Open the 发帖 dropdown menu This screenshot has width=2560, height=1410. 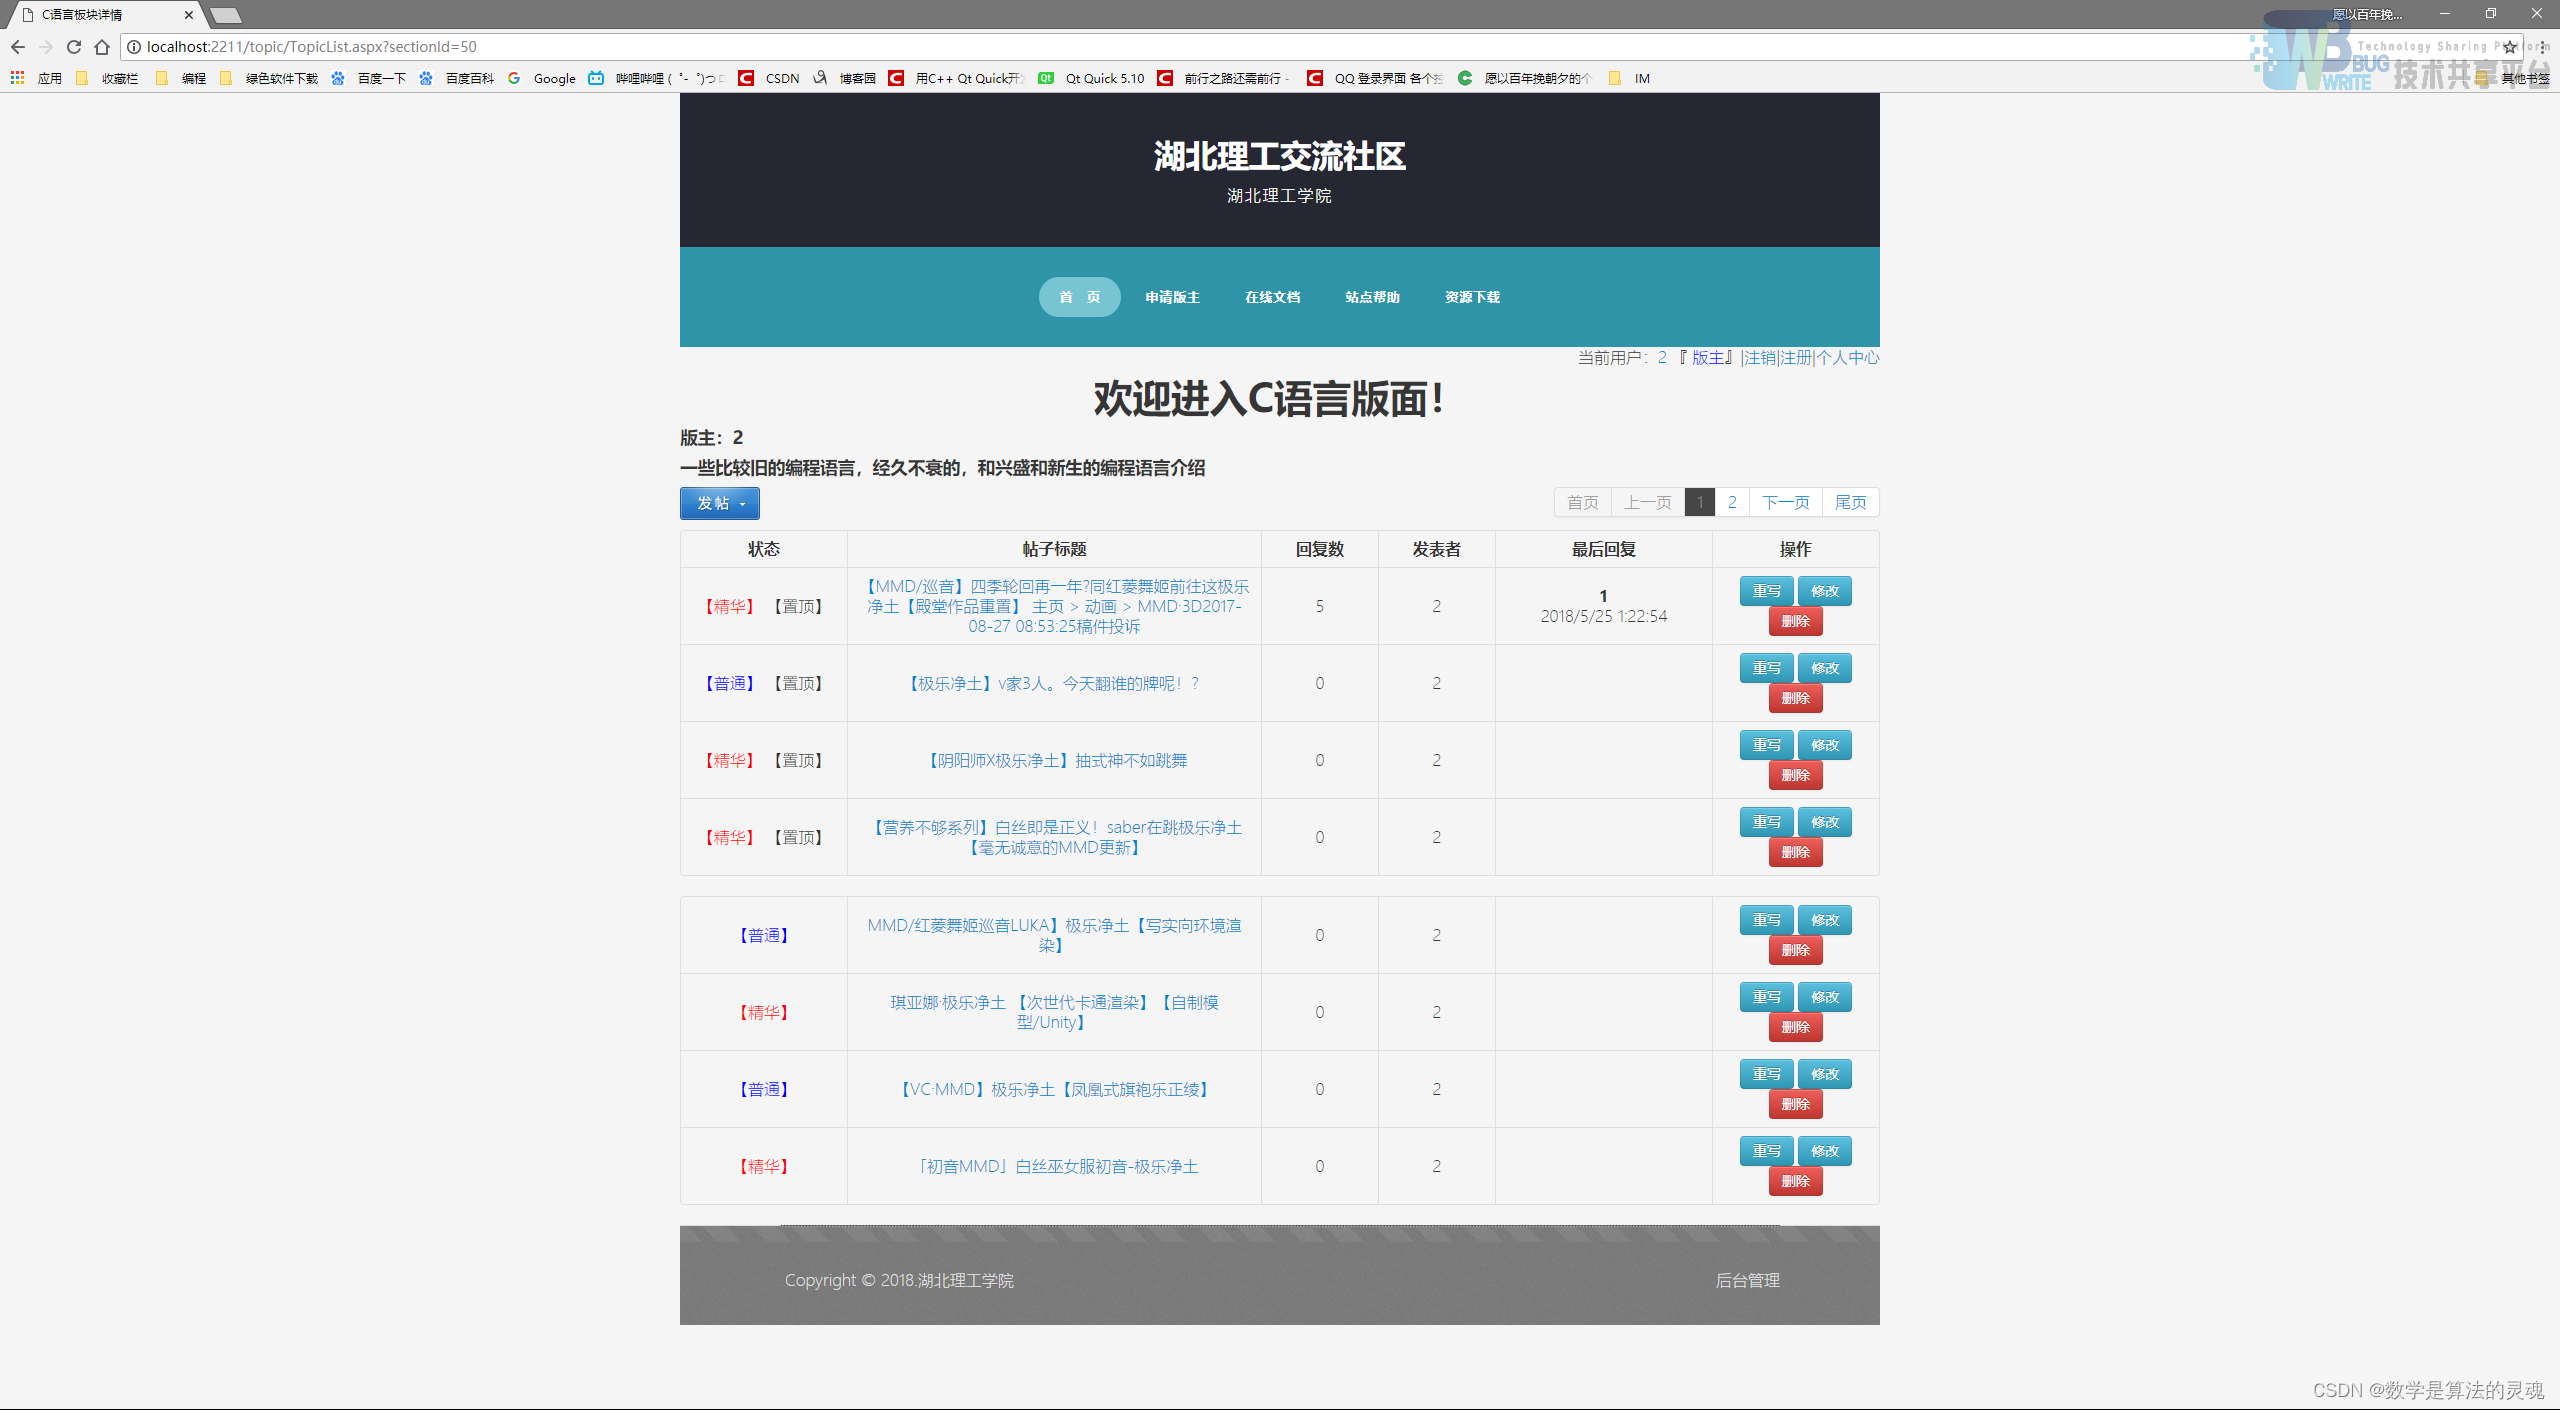(719, 504)
